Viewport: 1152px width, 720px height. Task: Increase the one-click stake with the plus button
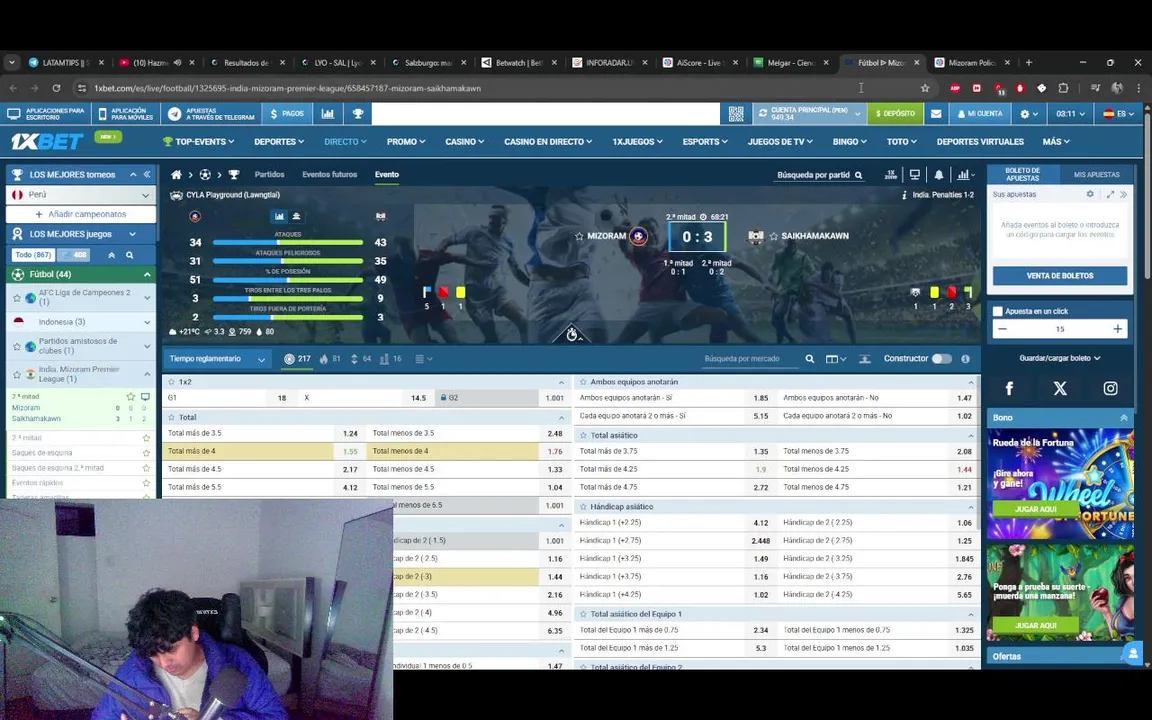click(x=1117, y=329)
